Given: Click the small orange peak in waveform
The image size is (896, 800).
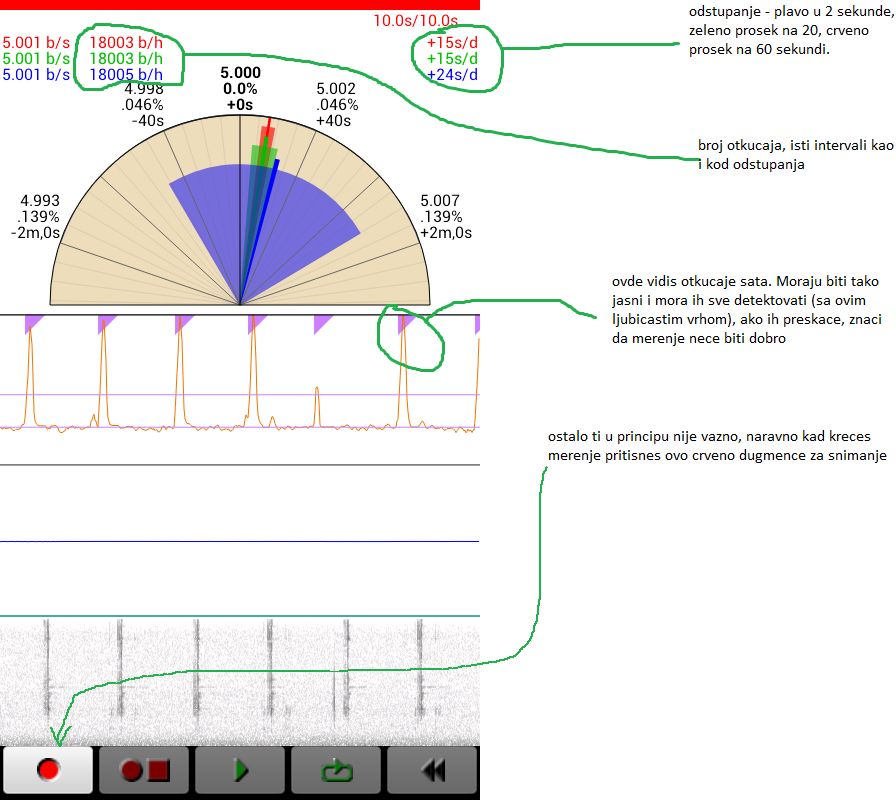Looking at the screenshot, I should pyautogui.click(x=317, y=406).
